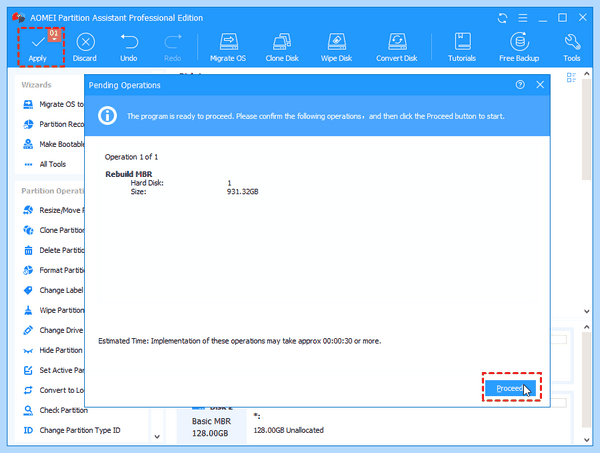This screenshot has width=600, height=453.
Task: Choose Convert to Logical in sidebar
Action: 54,390
